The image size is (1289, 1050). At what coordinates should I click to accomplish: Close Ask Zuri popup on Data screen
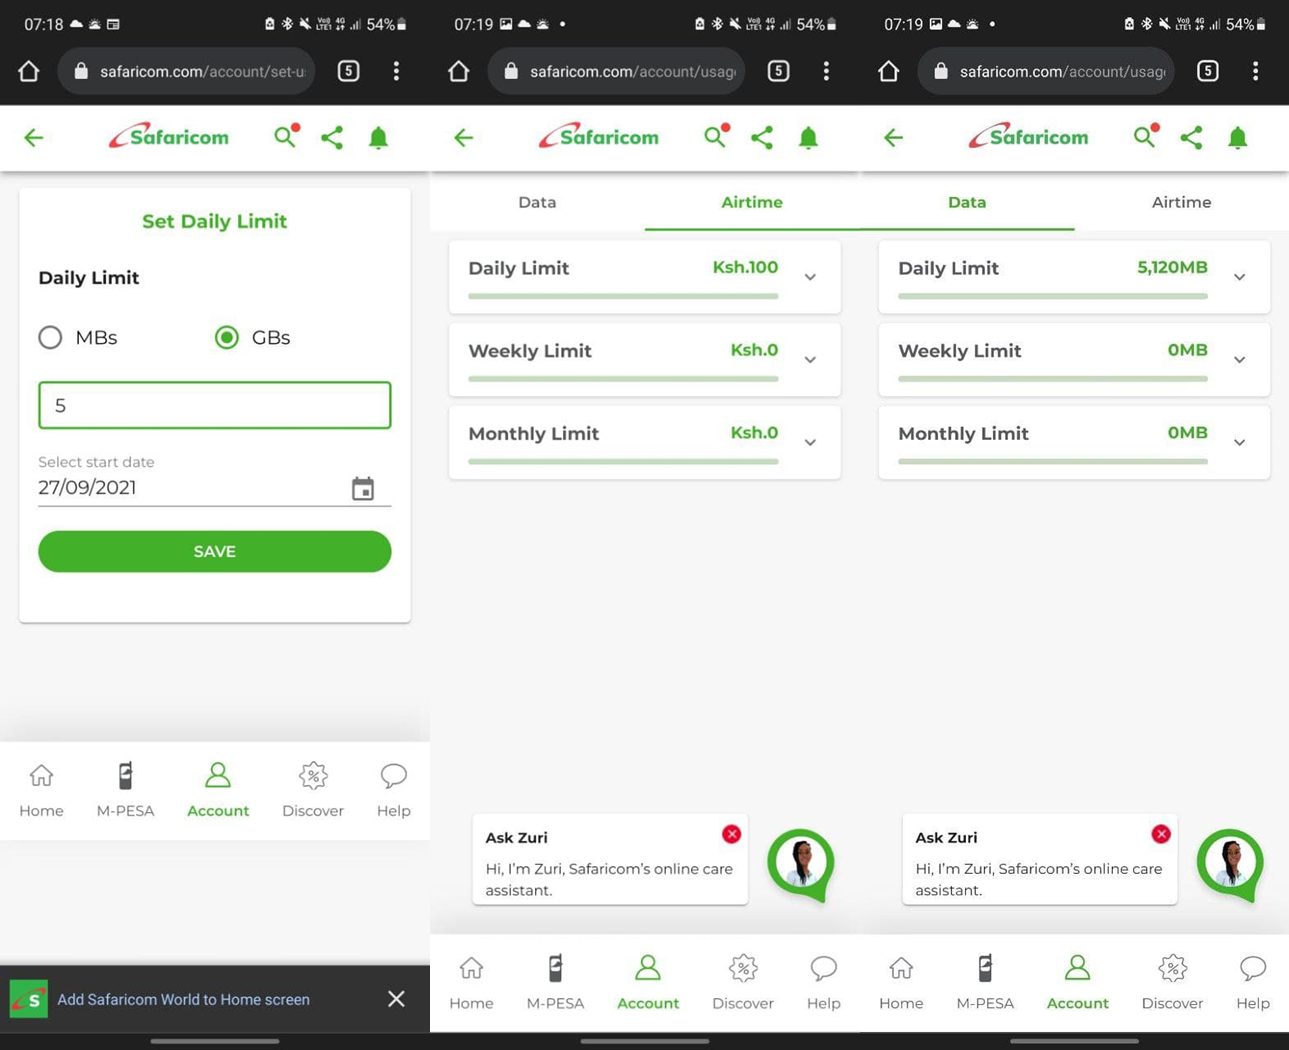coord(1160,834)
